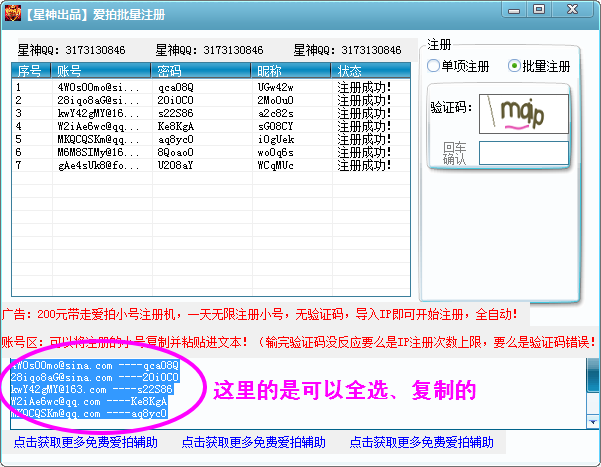Click the captcha input field
Viewport: 601px width, 467px height.
pyautogui.click(x=524, y=153)
